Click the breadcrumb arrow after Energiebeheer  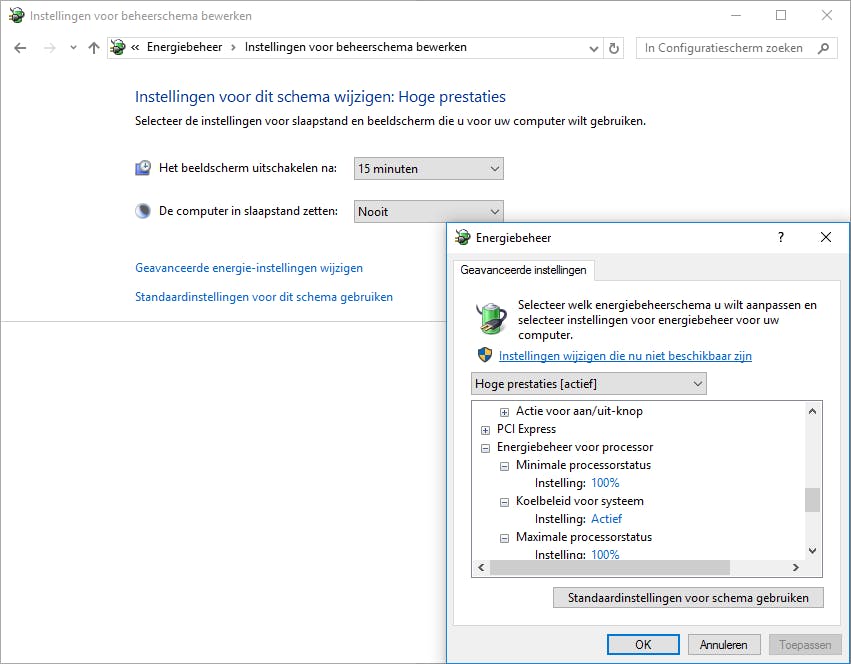point(233,48)
